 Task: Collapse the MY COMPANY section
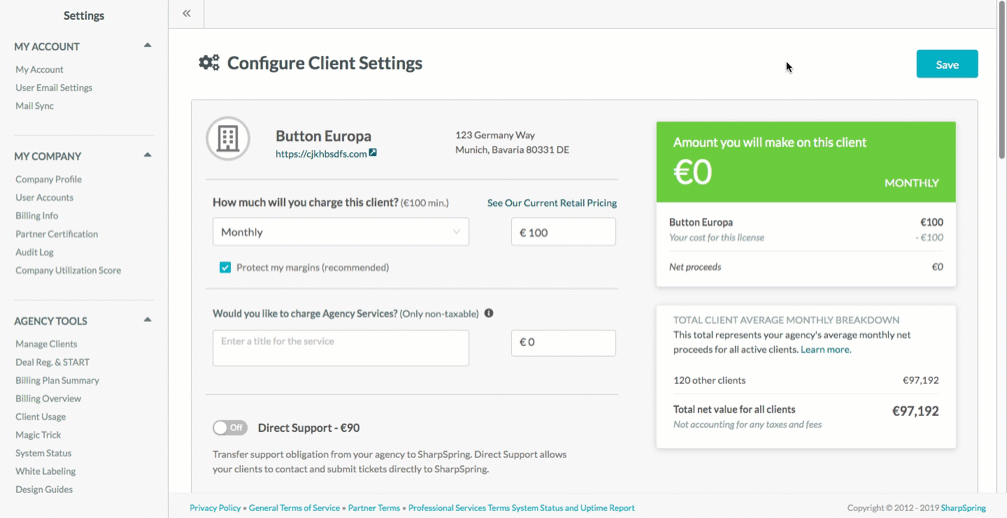coord(147,155)
